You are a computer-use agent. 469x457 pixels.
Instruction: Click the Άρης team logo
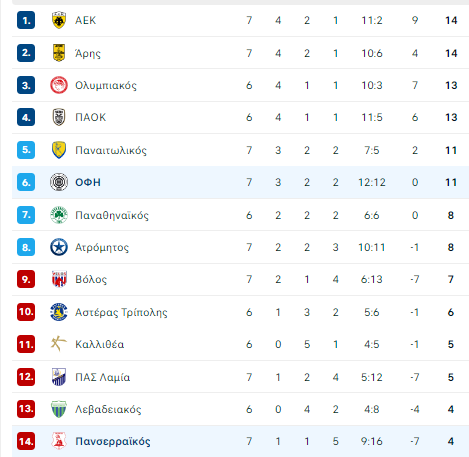(x=59, y=53)
